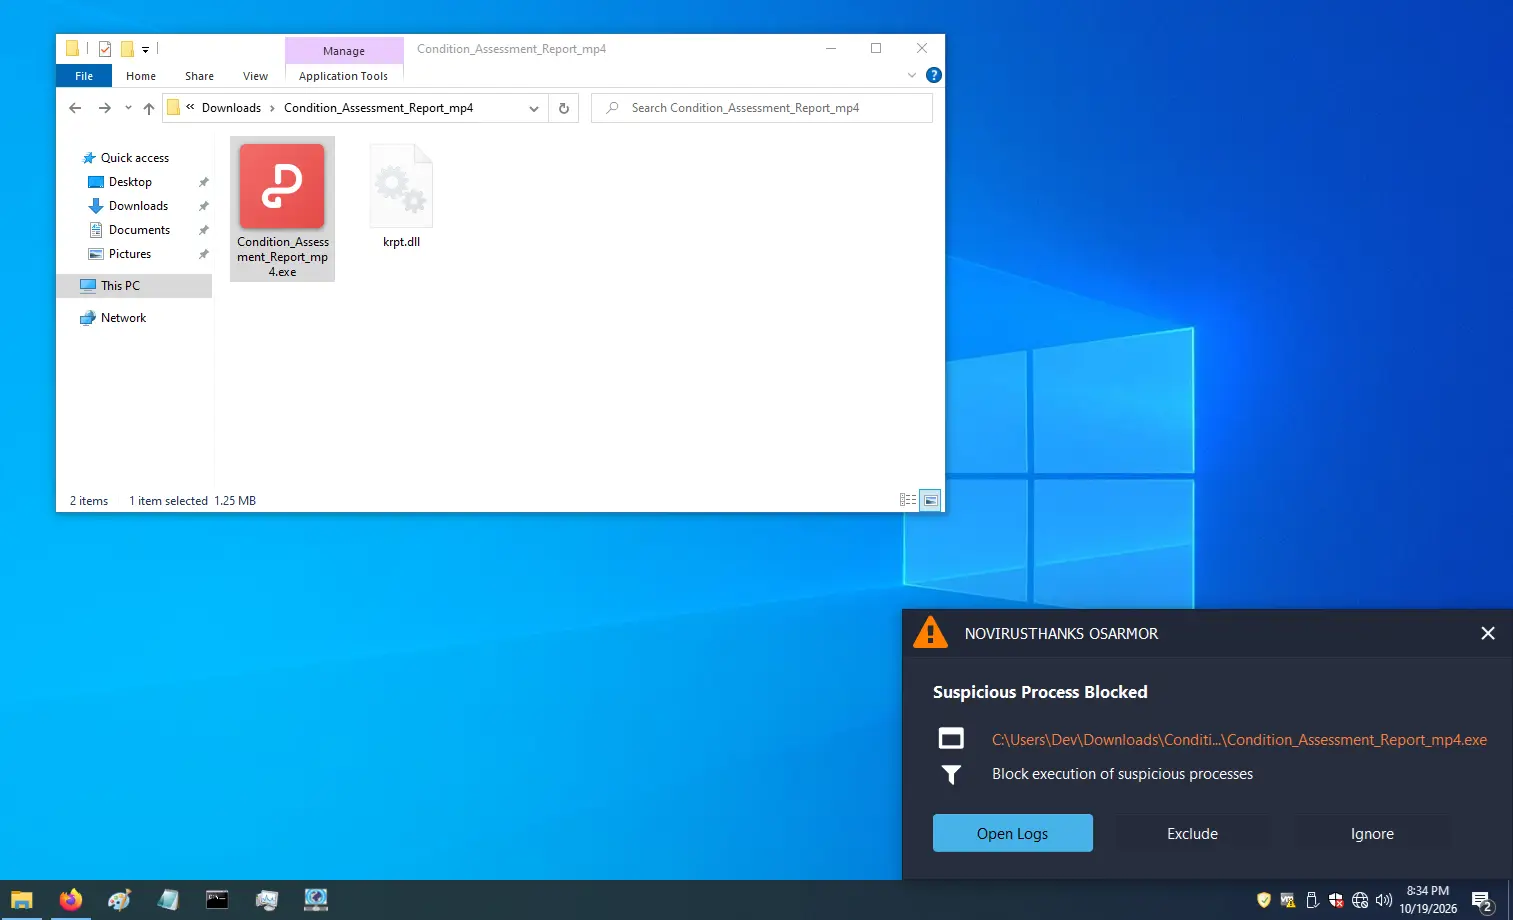Image resolution: width=1513 pixels, height=920 pixels.
Task: Go back with the Back arrow
Action: point(75,108)
